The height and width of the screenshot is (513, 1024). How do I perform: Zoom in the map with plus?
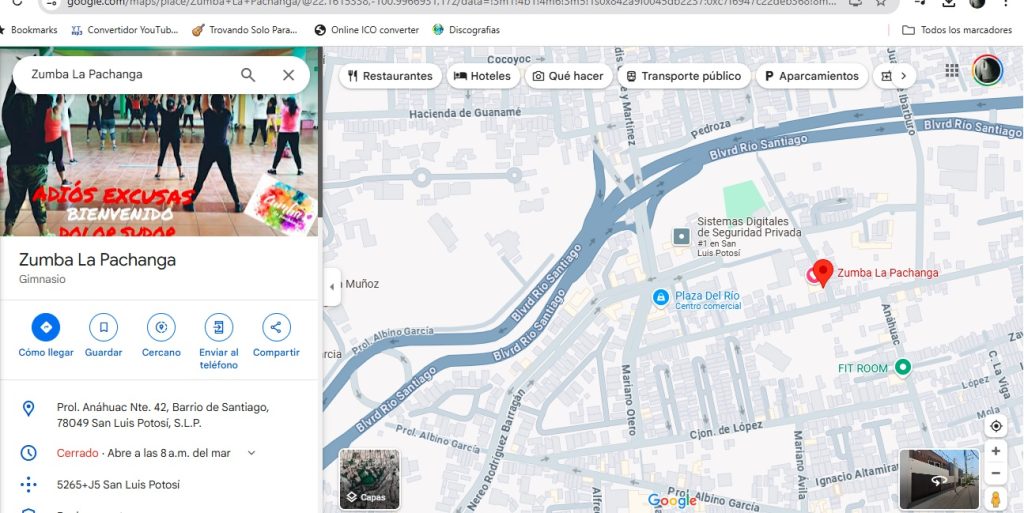pos(996,451)
